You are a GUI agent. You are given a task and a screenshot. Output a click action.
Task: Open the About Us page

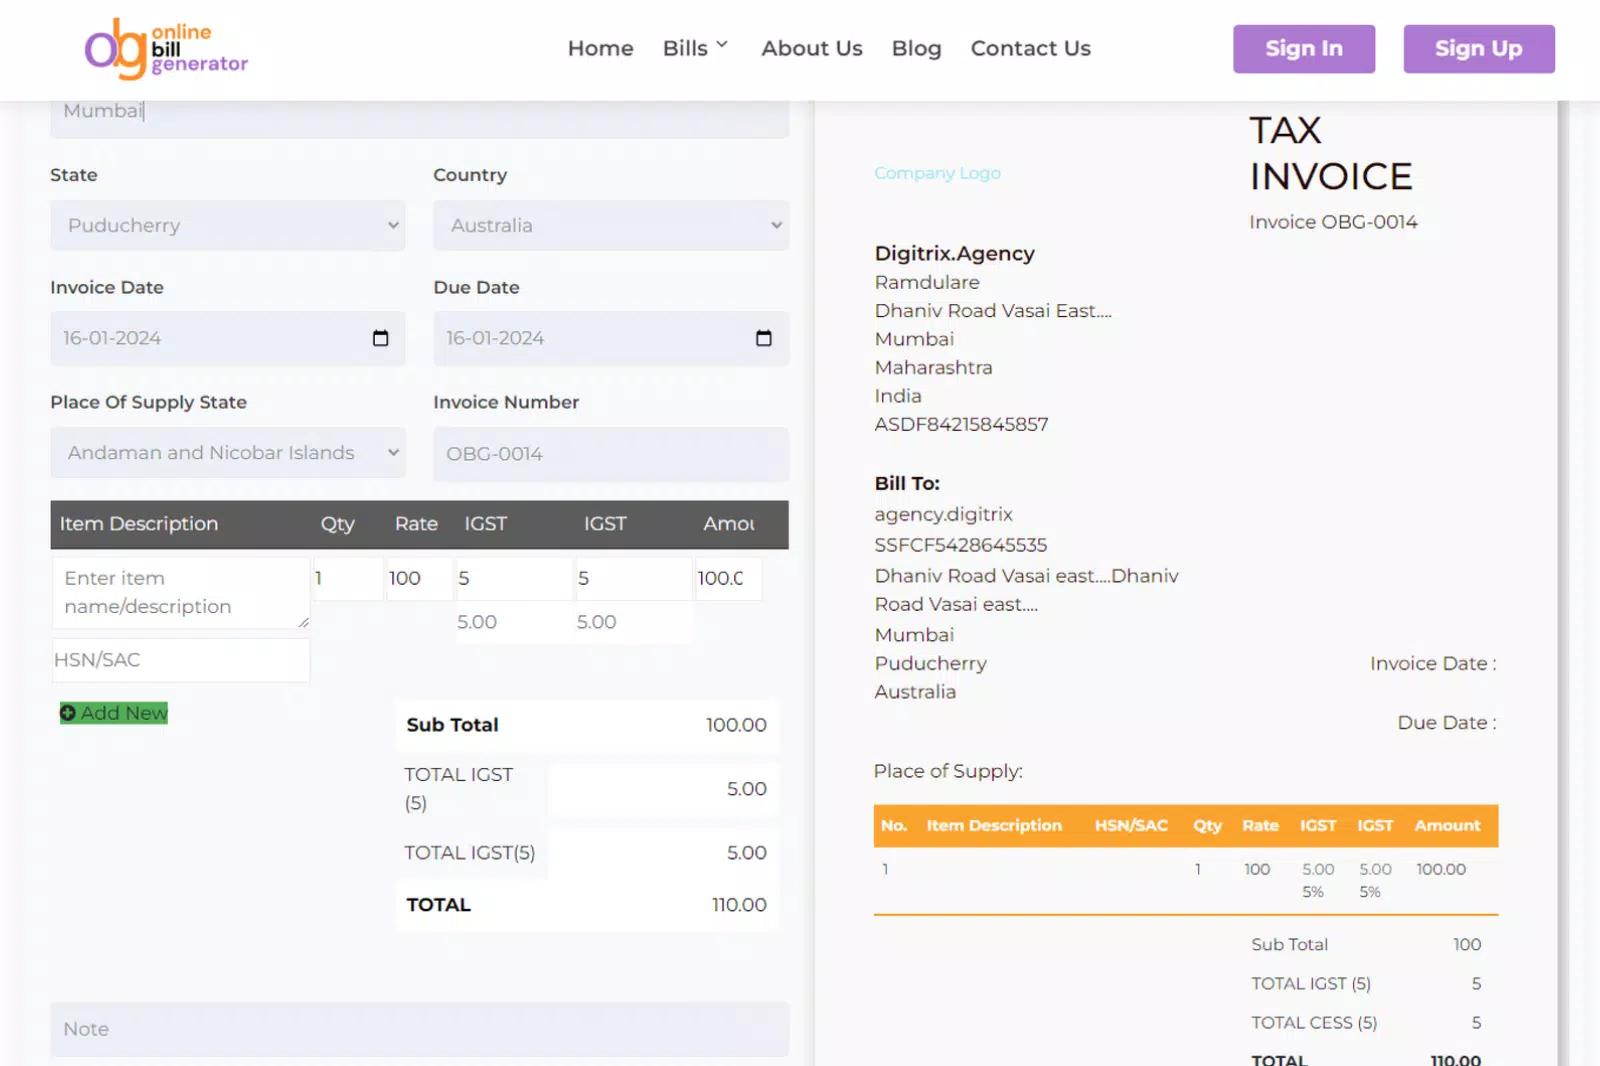[812, 48]
